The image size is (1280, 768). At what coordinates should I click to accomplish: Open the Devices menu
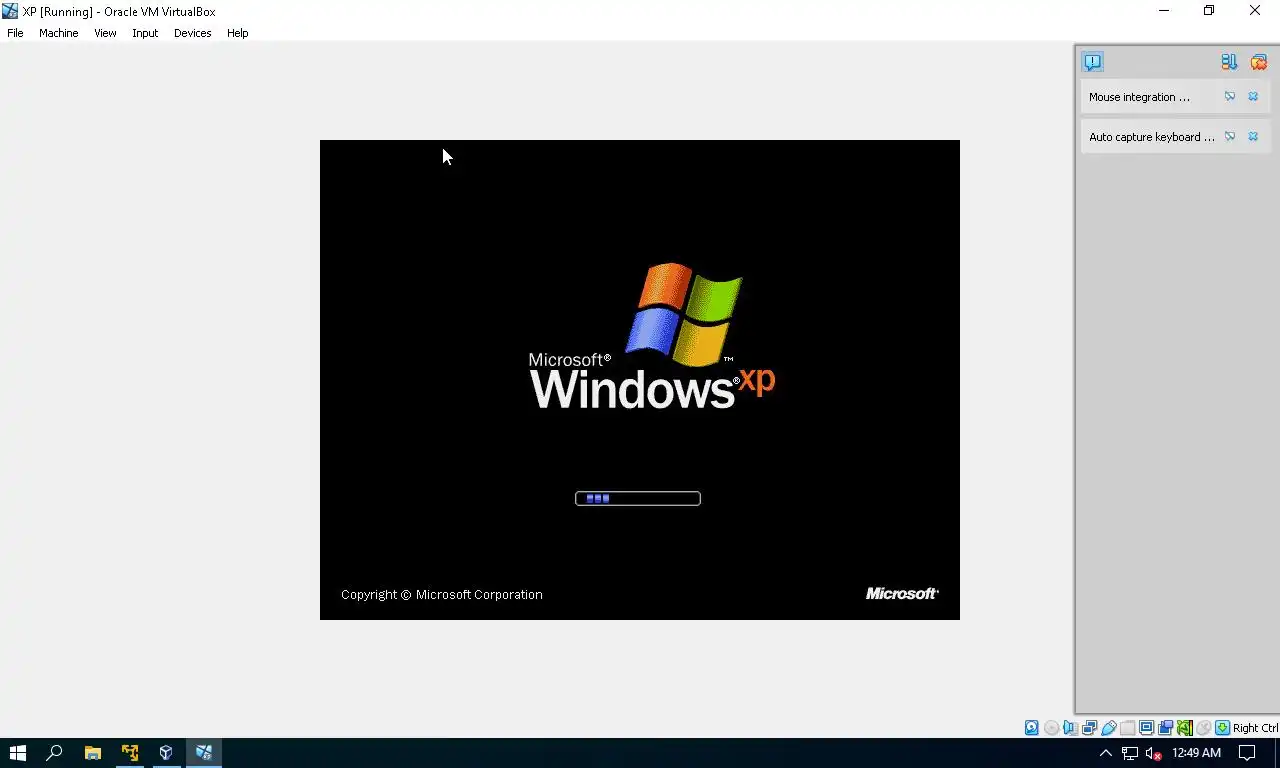[x=192, y=33]
